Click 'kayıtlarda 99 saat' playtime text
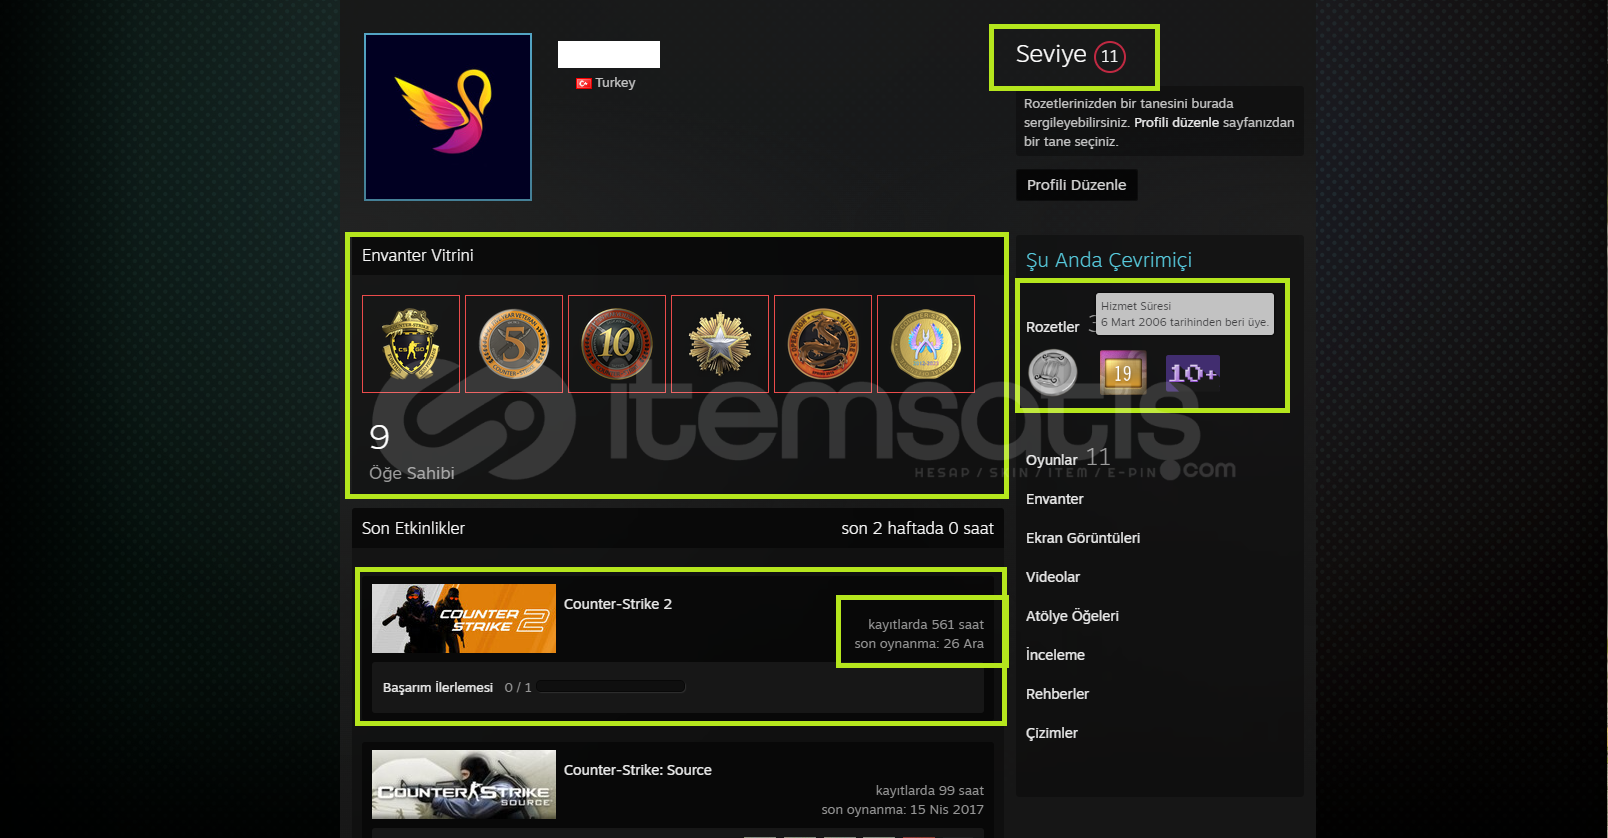Screen dimensions: 1608x838 (x=930, y=791)
